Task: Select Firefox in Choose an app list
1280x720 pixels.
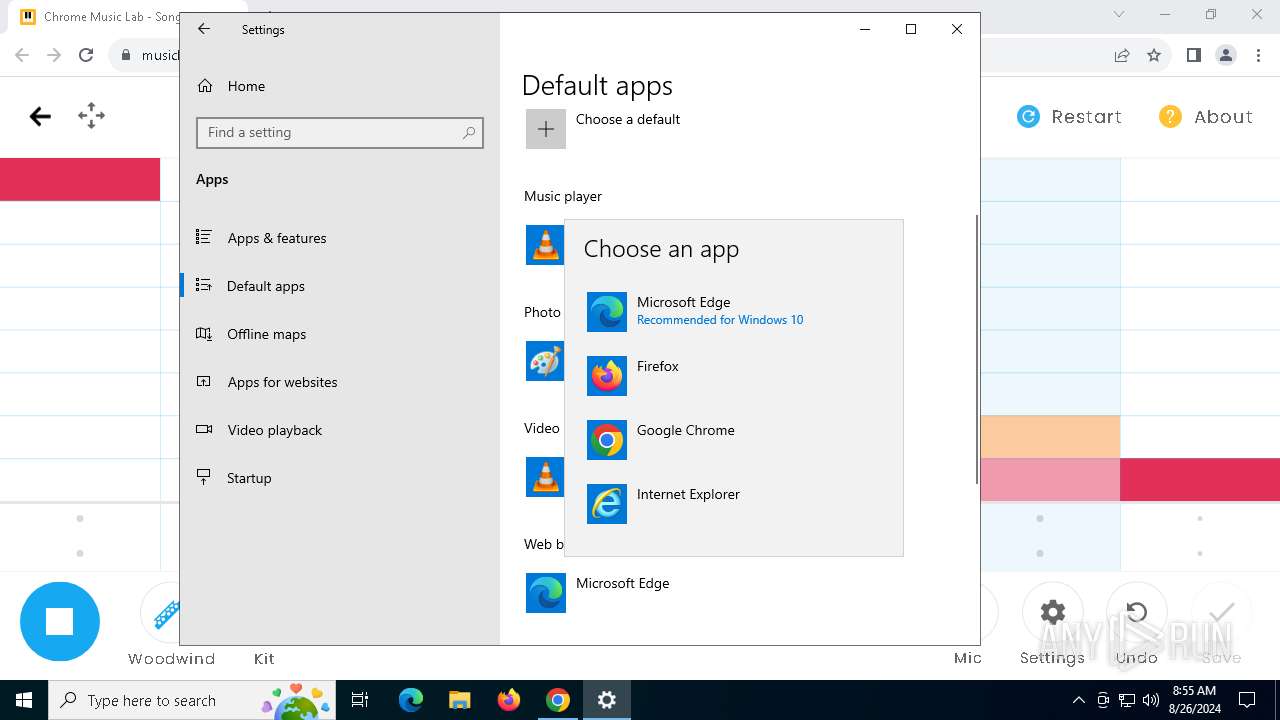Action: click(x=733, y=375)
